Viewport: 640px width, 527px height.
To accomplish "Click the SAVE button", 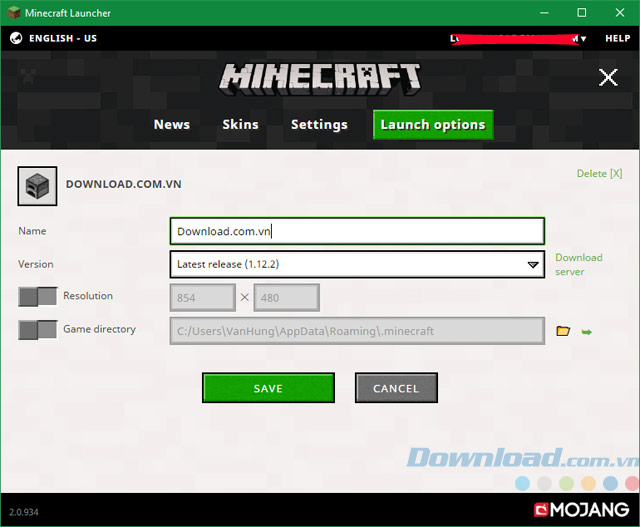I will (x=268, y=388).
